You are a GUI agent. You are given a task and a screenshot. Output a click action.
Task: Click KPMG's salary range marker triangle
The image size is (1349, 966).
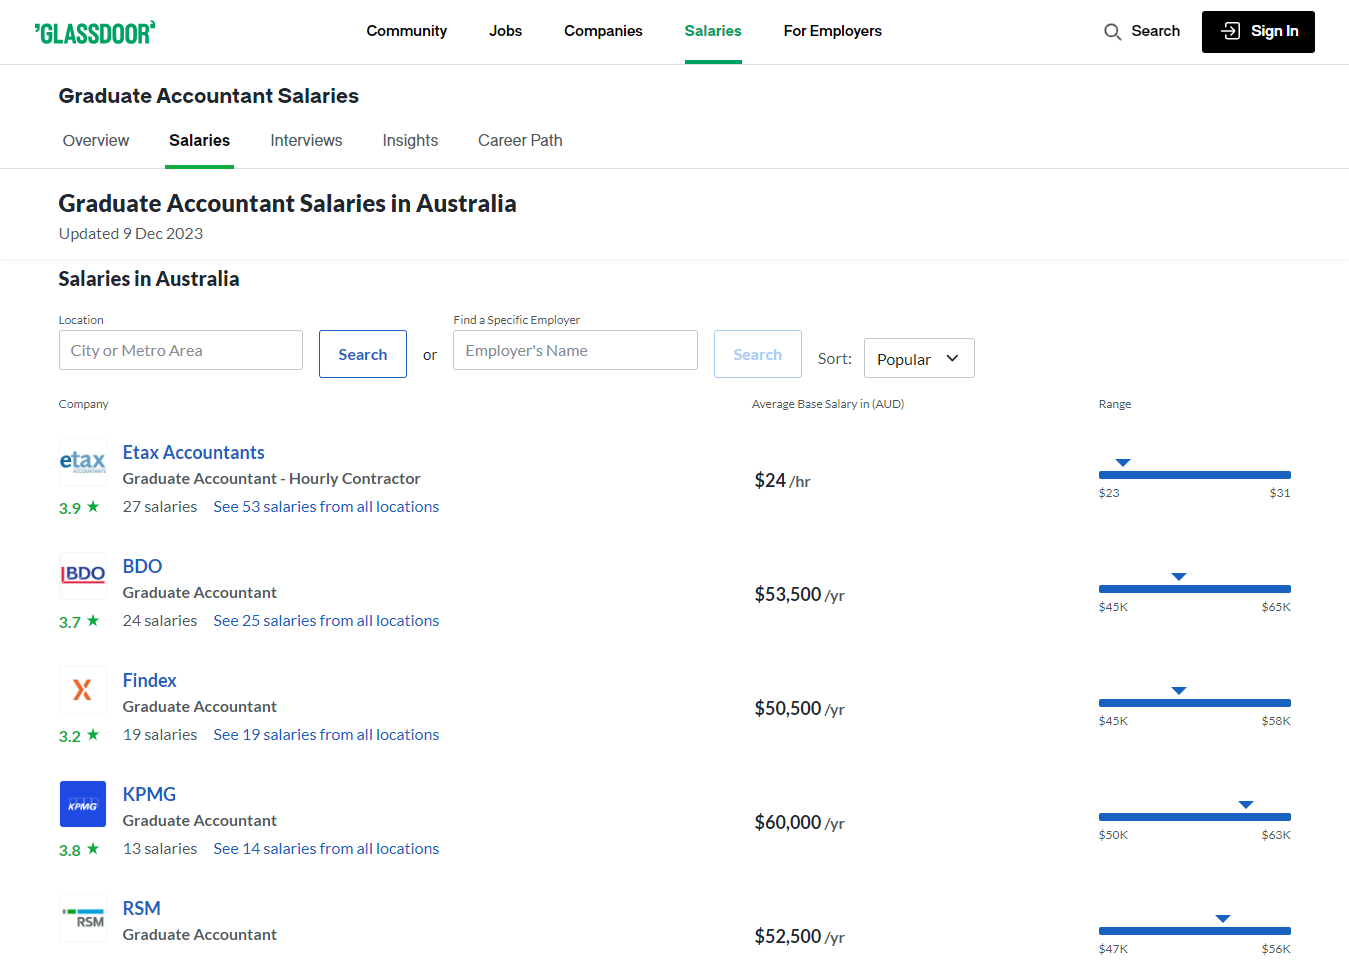[1245, 803]
